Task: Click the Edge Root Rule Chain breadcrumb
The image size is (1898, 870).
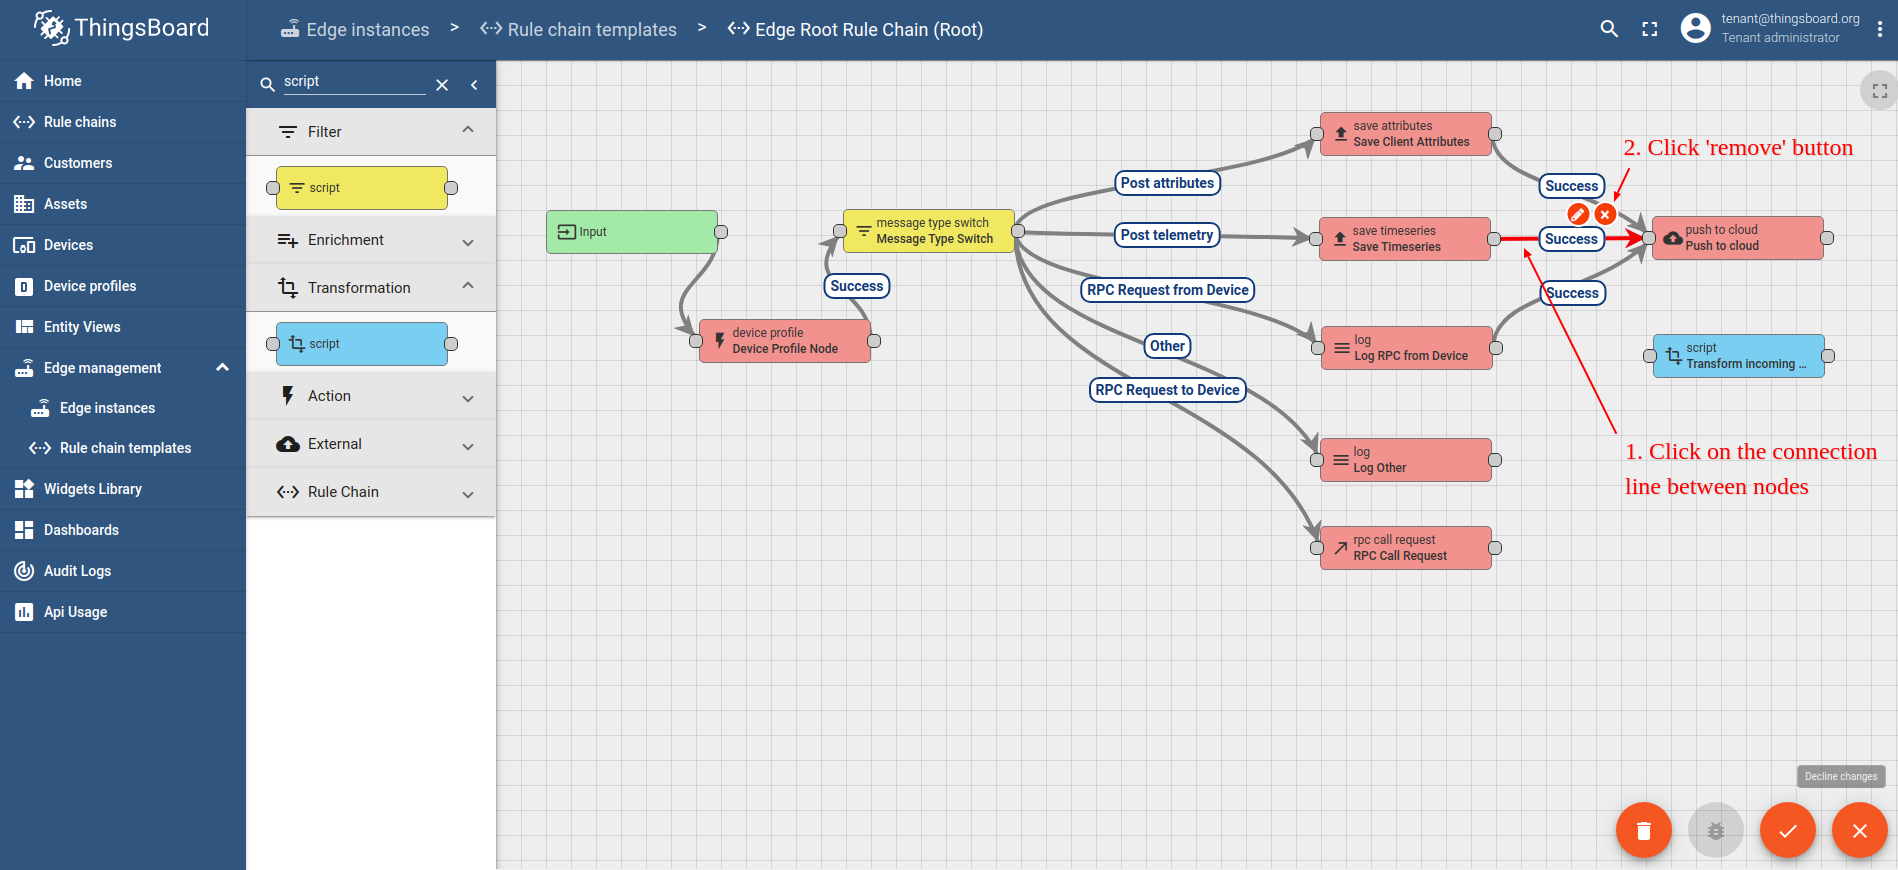Action: tap(856, 30)
